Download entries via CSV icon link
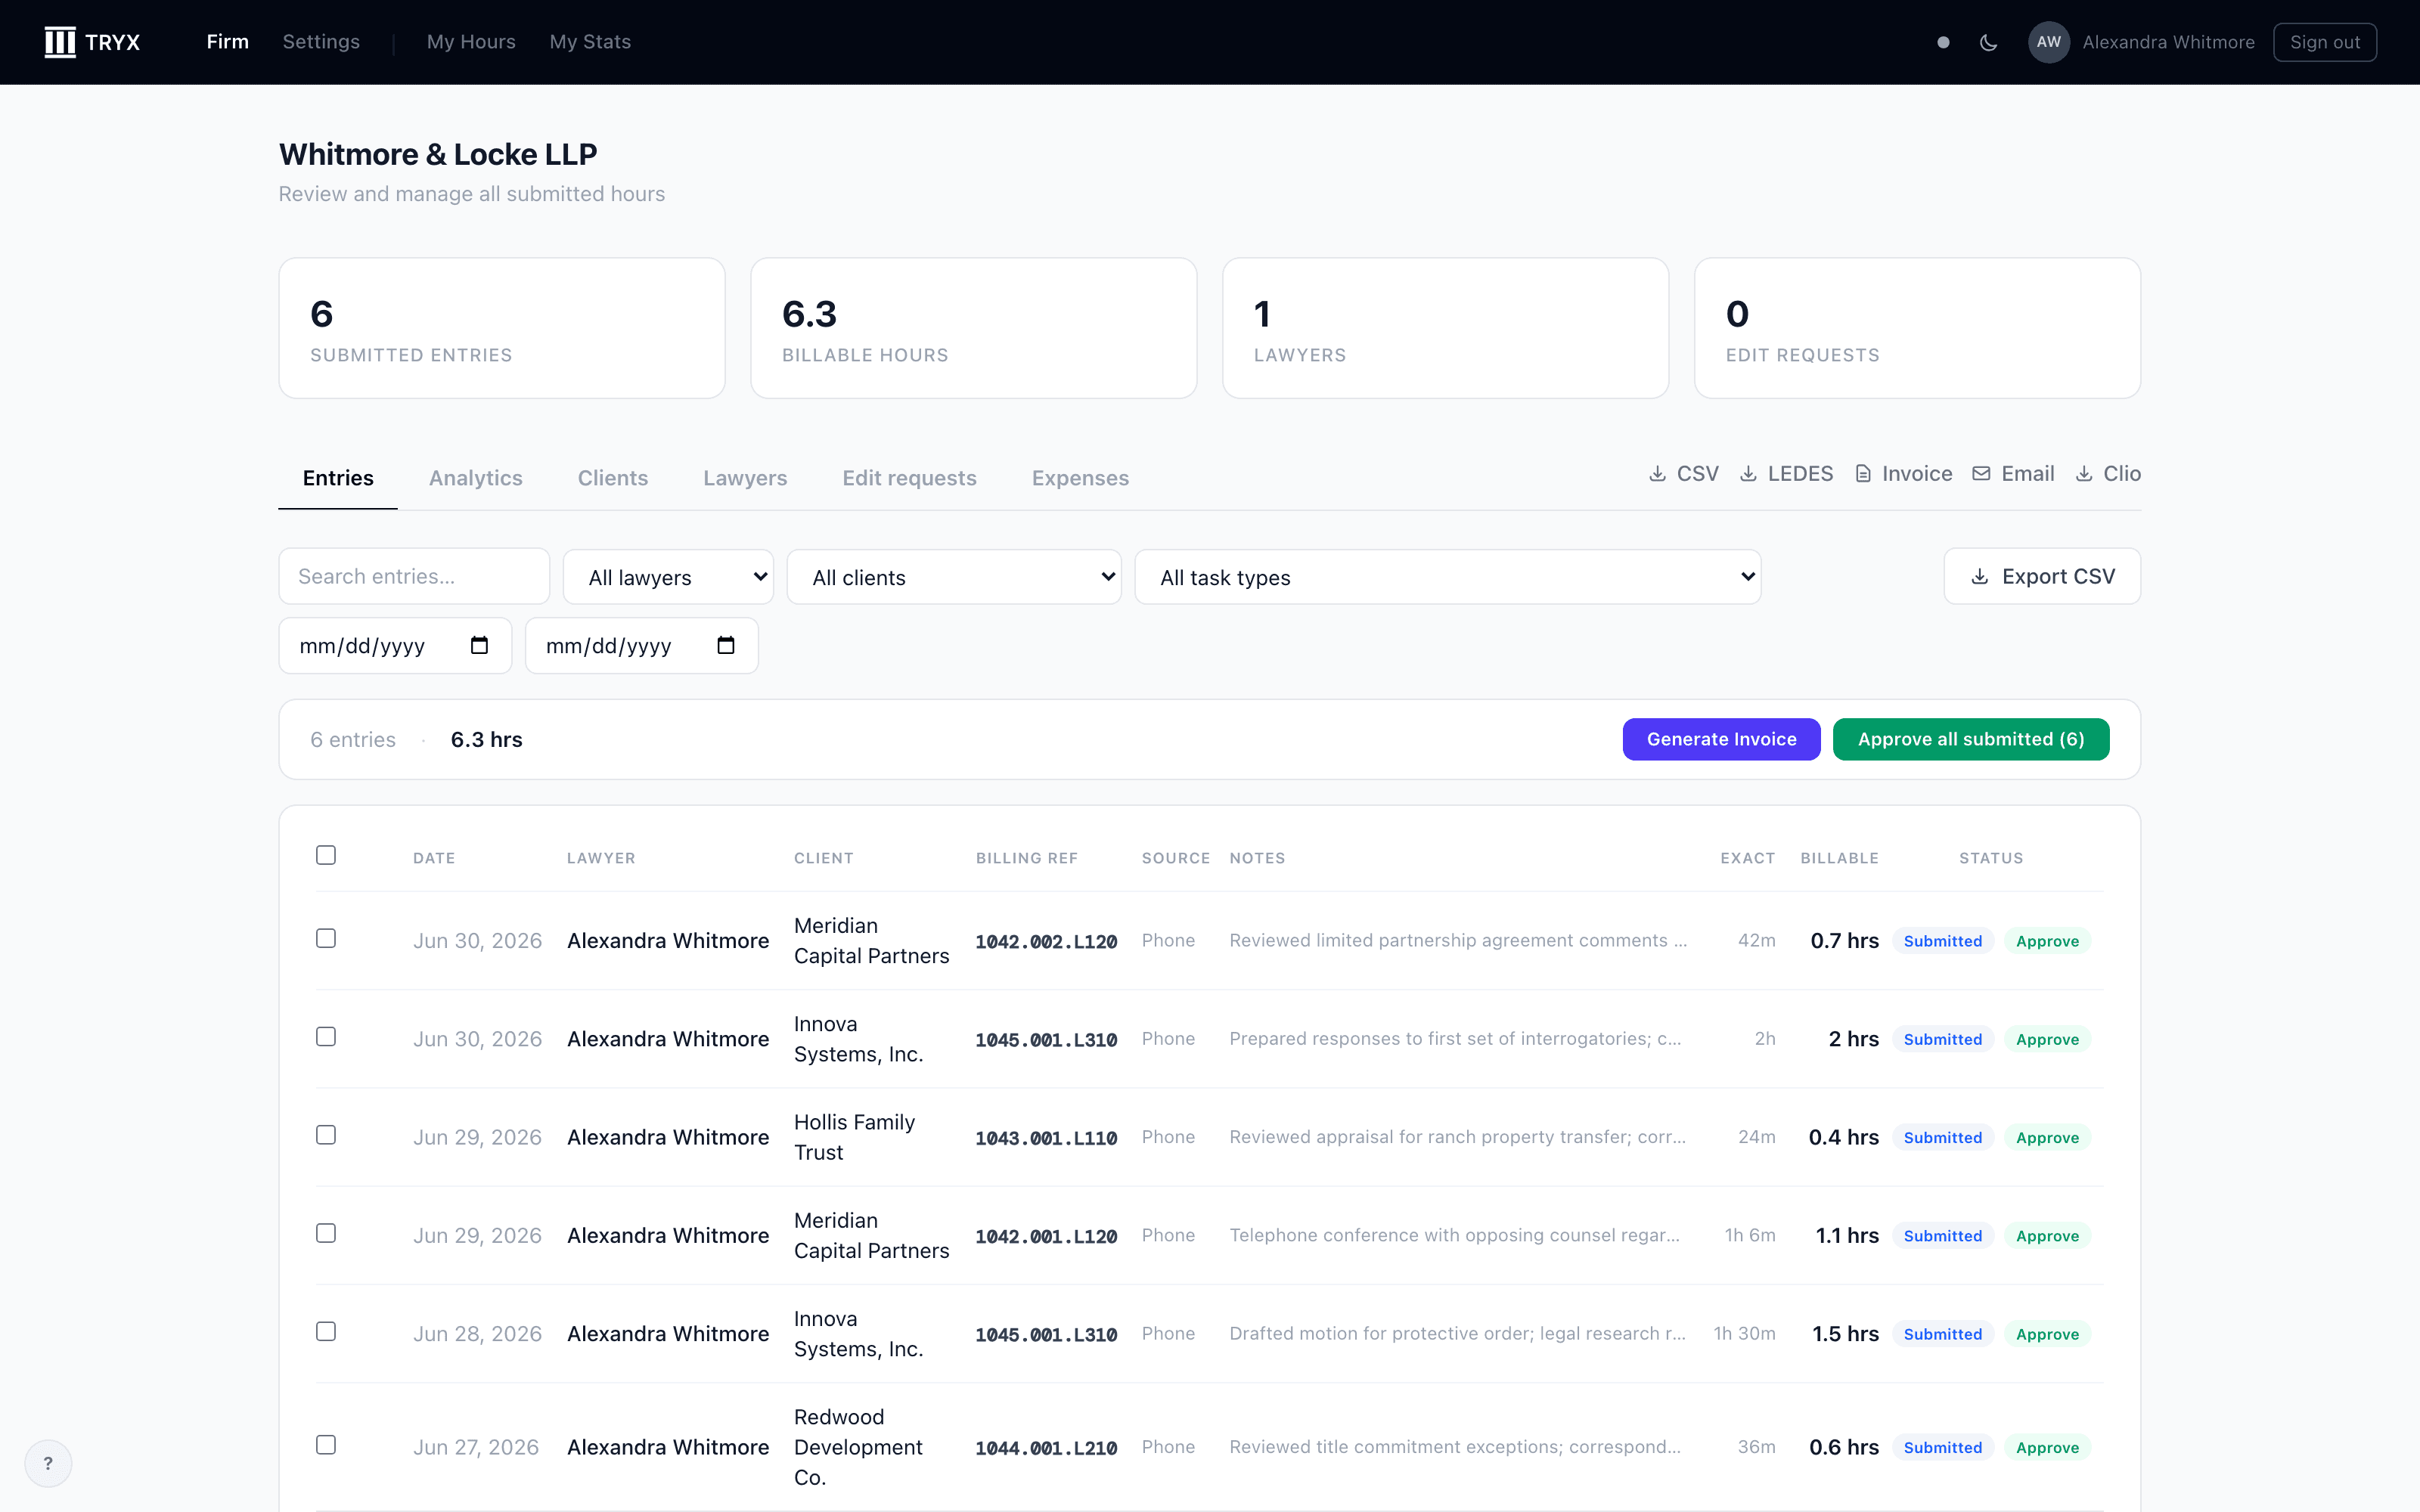 (x=1684, y=474)
